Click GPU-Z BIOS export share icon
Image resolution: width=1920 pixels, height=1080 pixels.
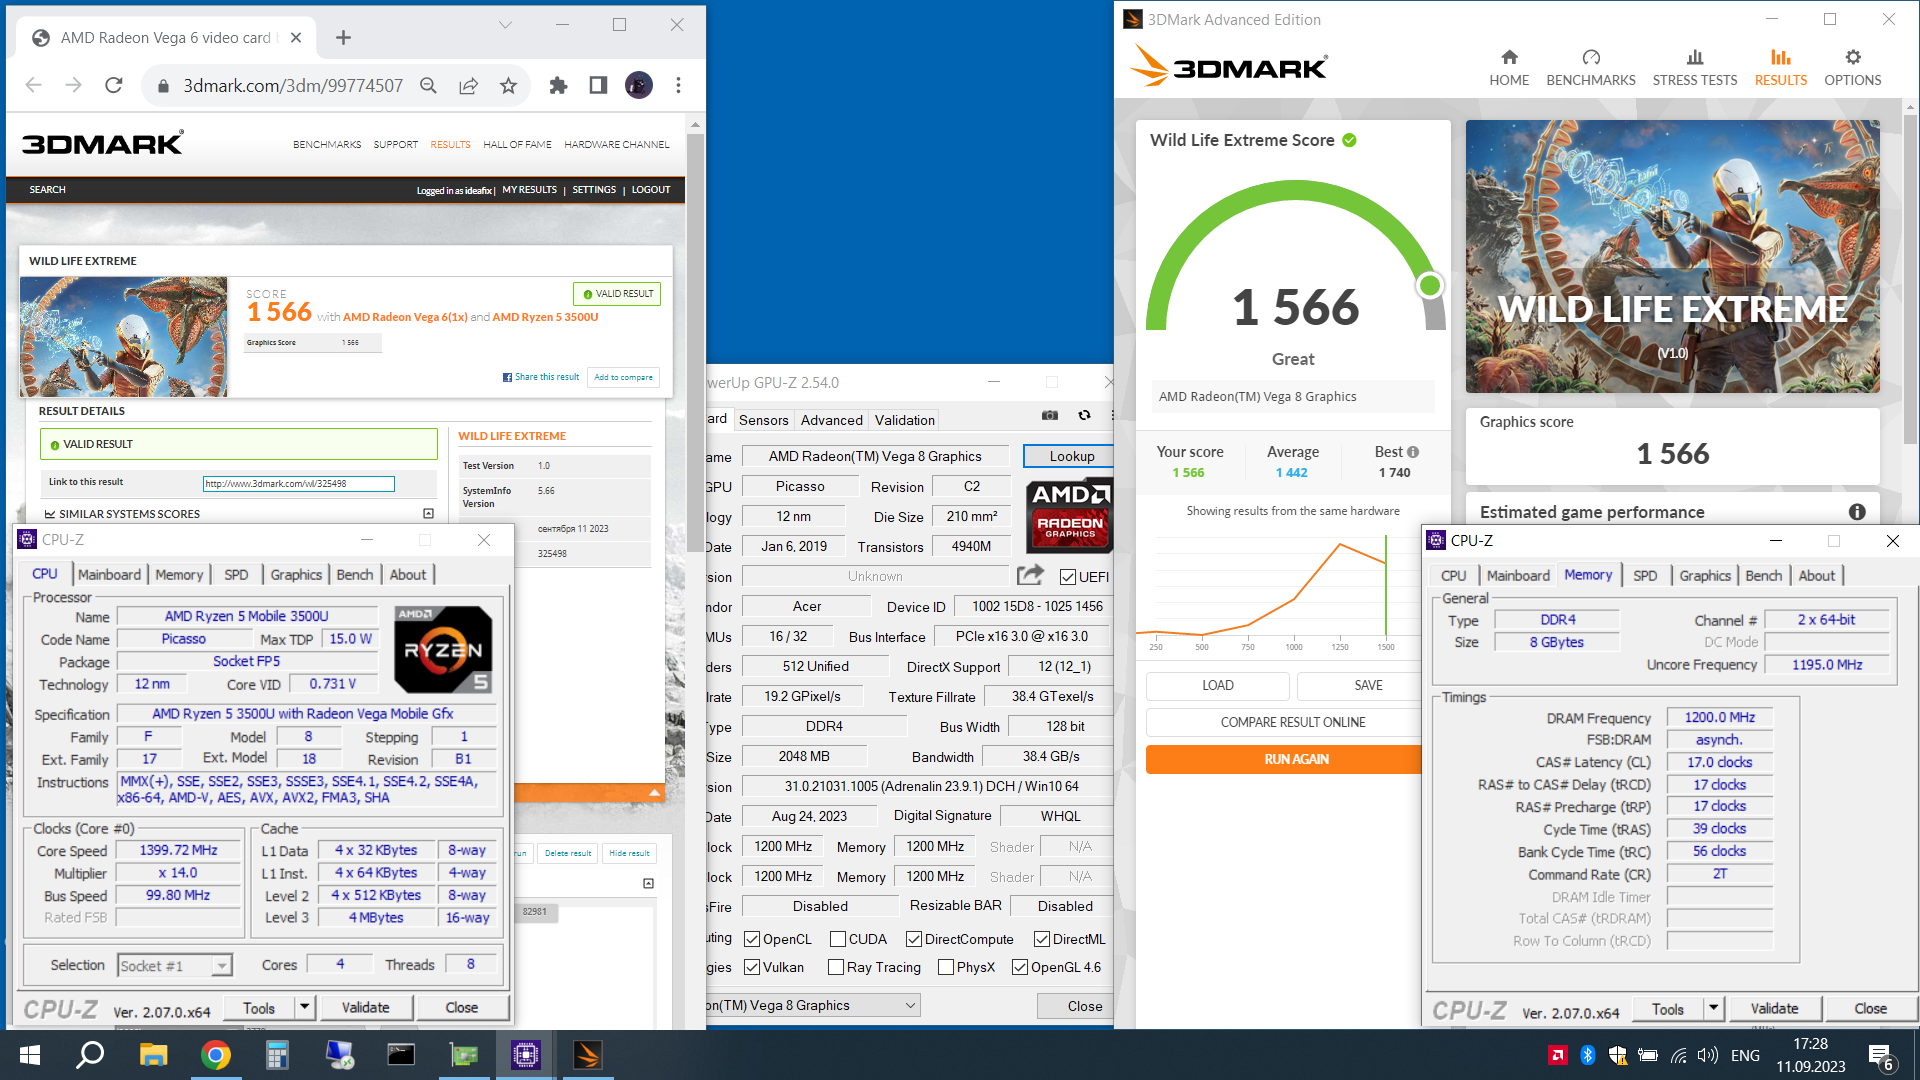coord(1030,575)
